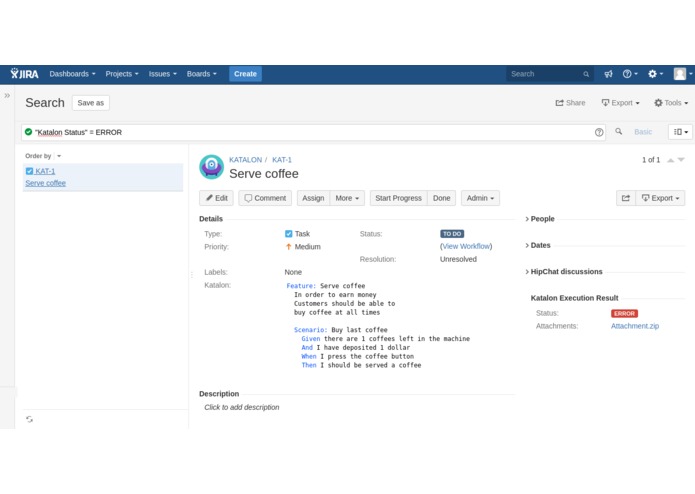Open the KAT-1 breadcrumb link
Image resolution: width=695 pixels, height=494 pixels.
(282, 159)
